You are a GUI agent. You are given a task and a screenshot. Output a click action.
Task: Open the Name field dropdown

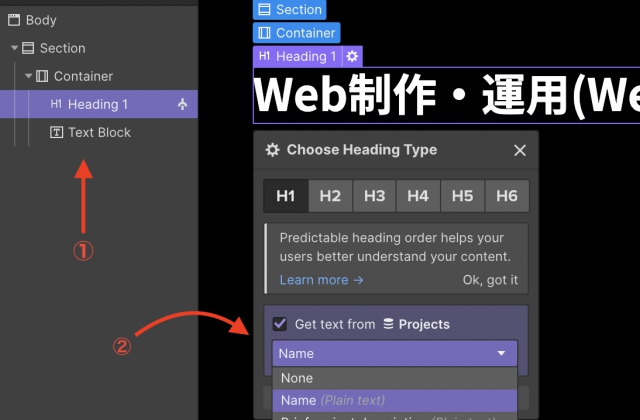coord(395,353)
